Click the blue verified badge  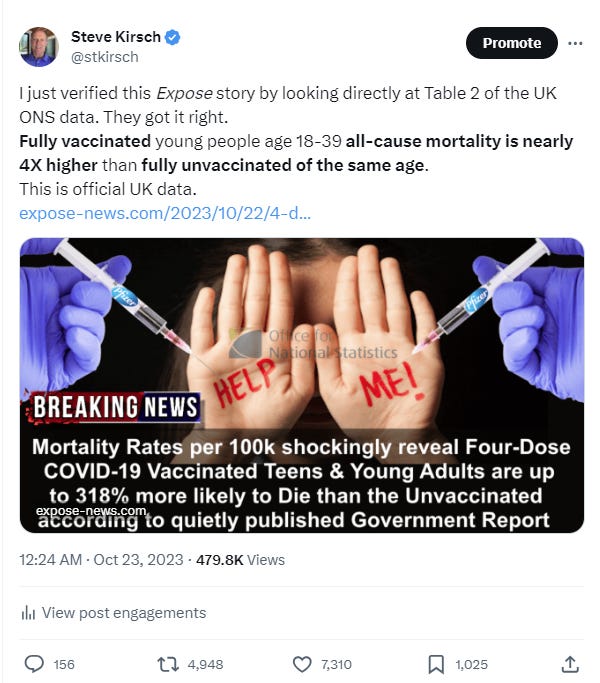[173, 37]
